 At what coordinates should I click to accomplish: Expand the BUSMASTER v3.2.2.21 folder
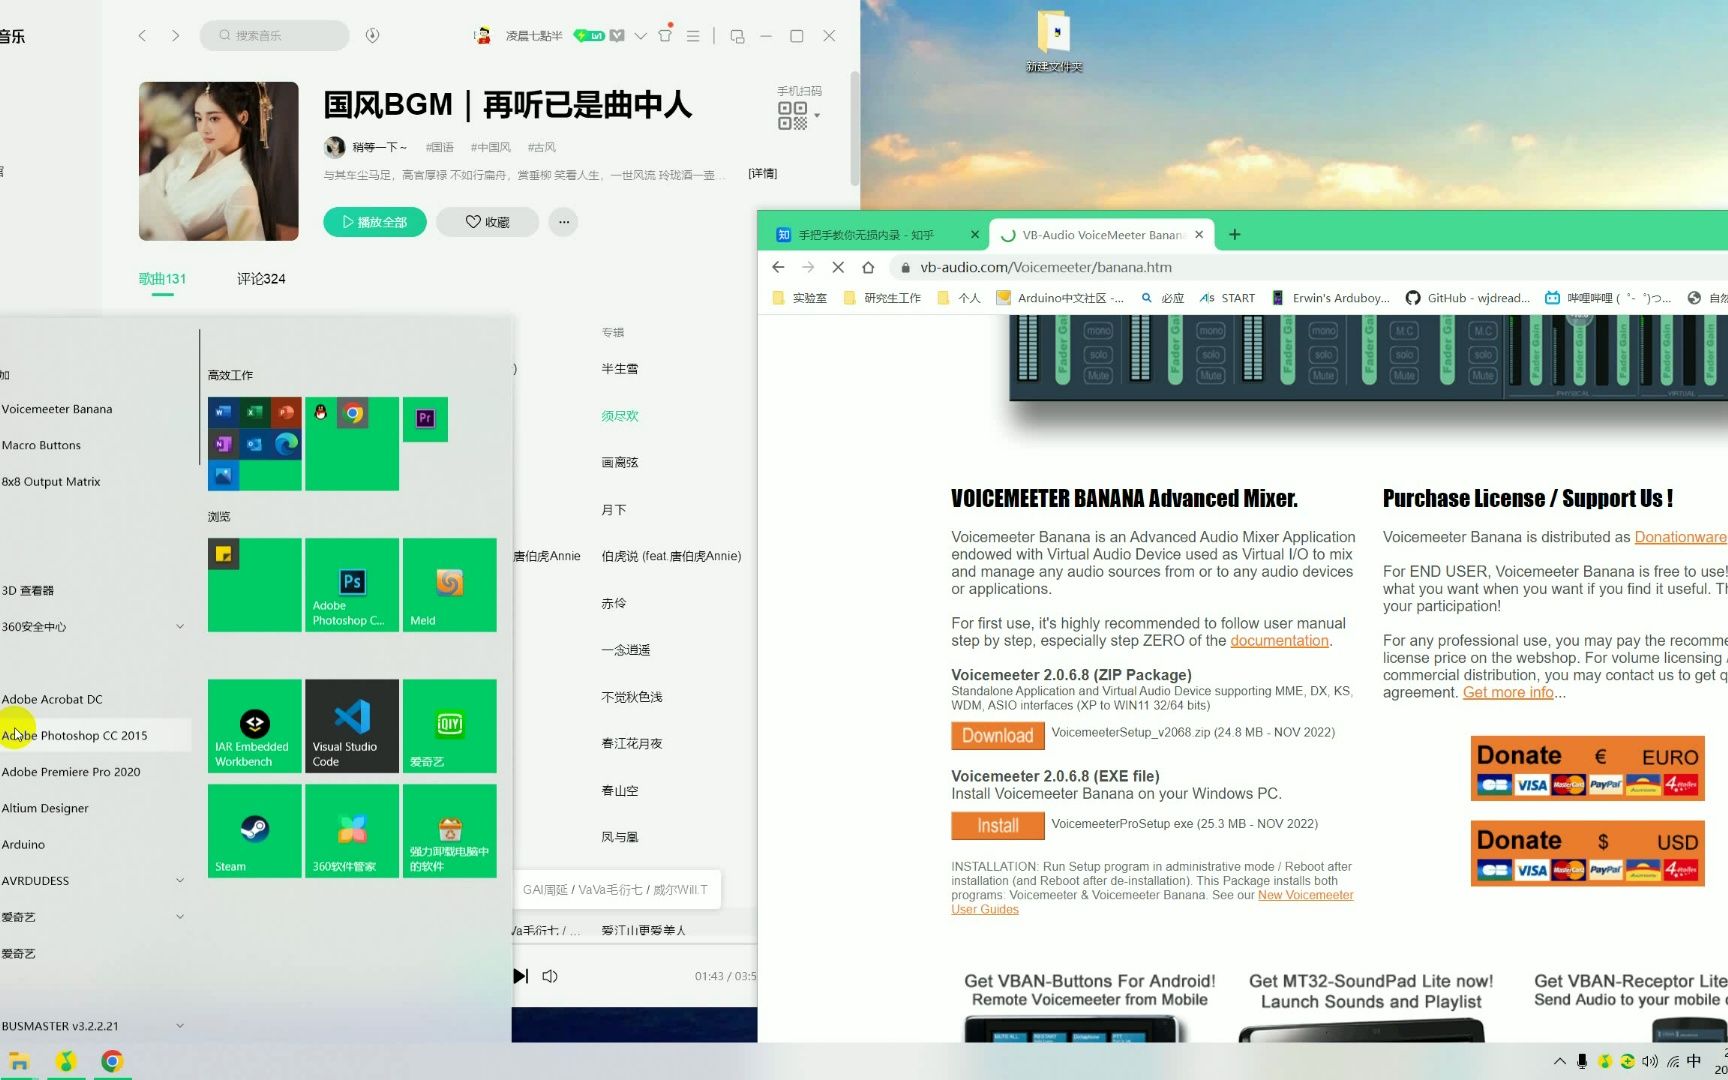(180, 1026)
